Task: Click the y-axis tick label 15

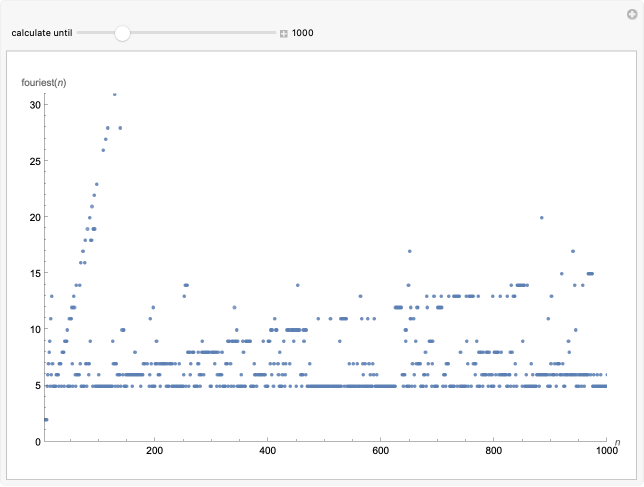Action: pyautogui.click(x=34, y=273)
